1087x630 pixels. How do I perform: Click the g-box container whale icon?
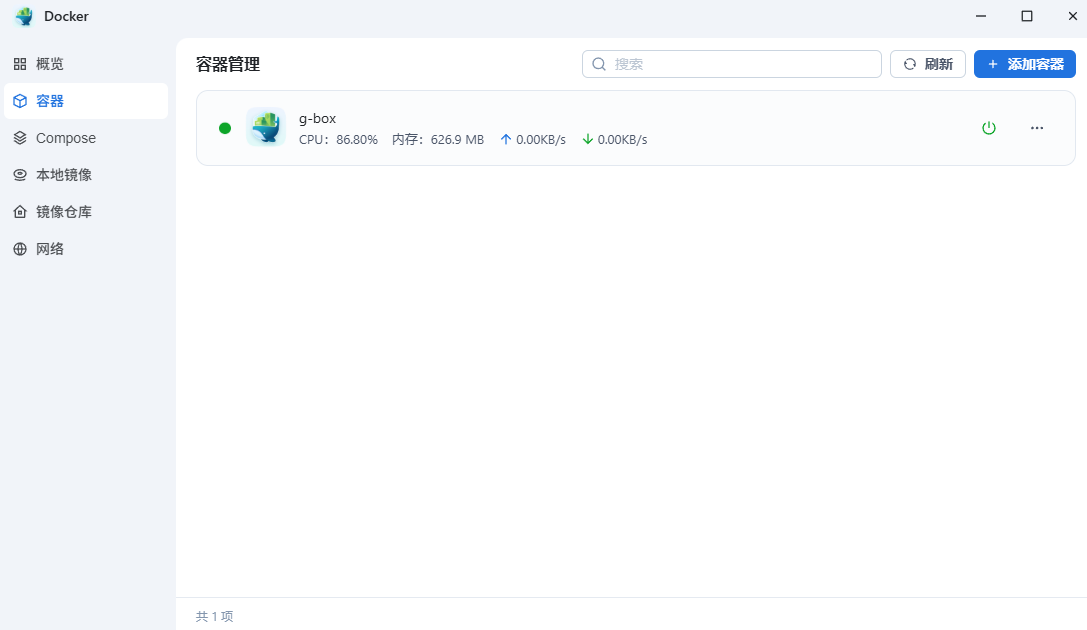coord(266,128)
